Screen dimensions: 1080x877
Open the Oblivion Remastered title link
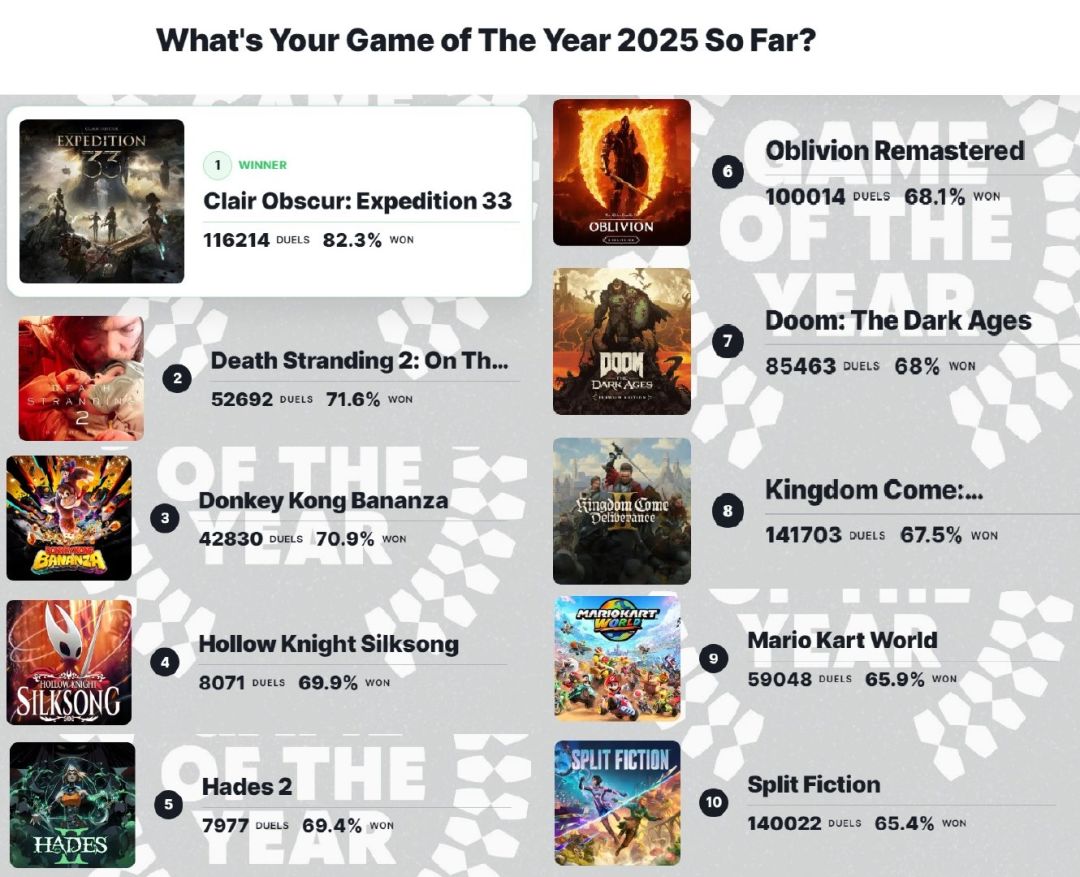[x=894, y=151]
